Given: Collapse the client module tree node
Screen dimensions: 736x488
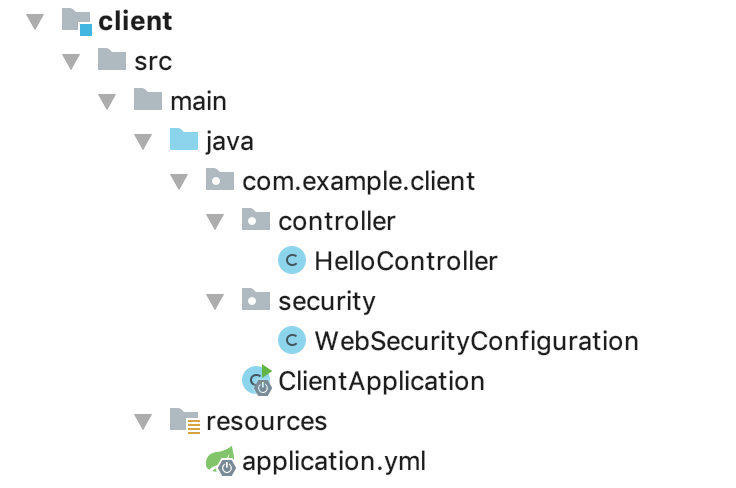Looking at the screenshot, I should point(35,21).
